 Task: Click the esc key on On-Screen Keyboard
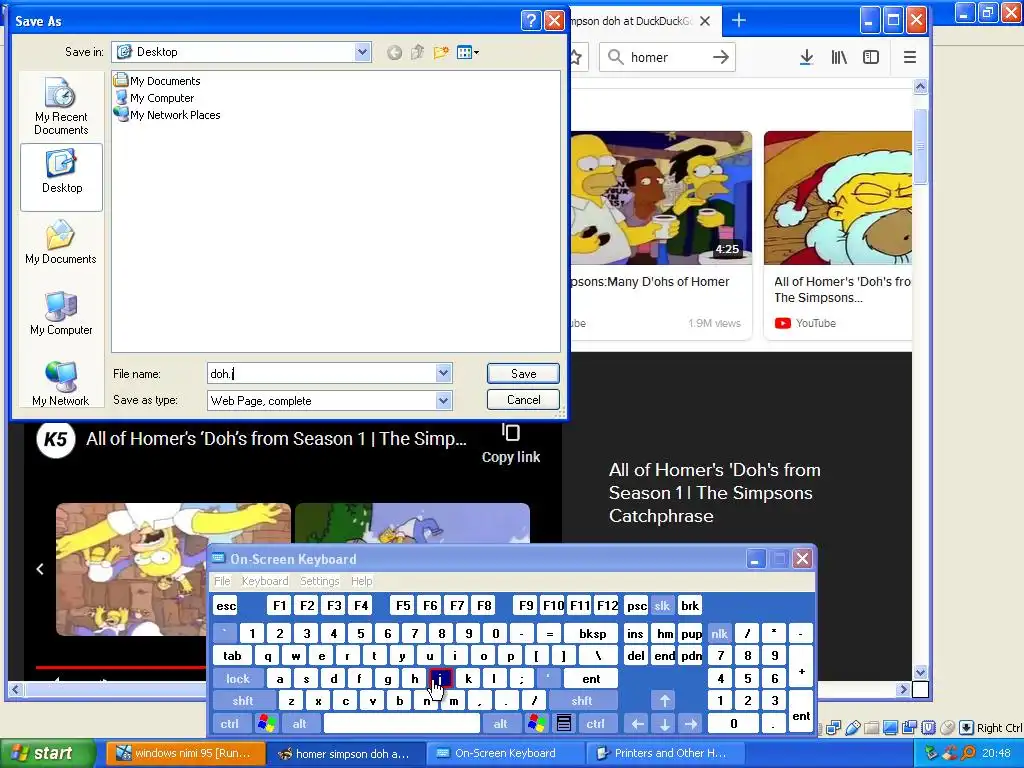(226, 606)
